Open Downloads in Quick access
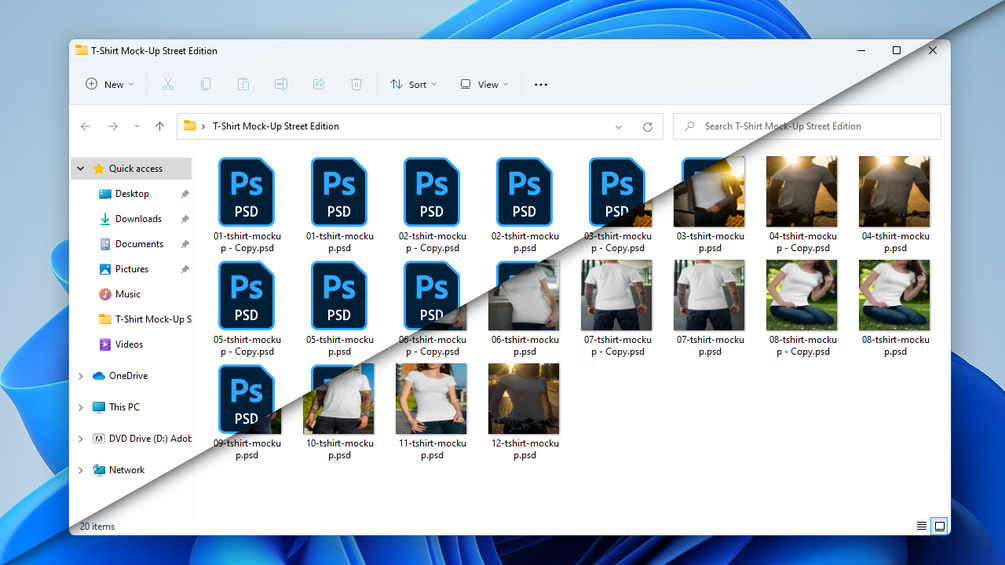The image size is (1005, 565). pyautogui.click(x=138, y=218)
